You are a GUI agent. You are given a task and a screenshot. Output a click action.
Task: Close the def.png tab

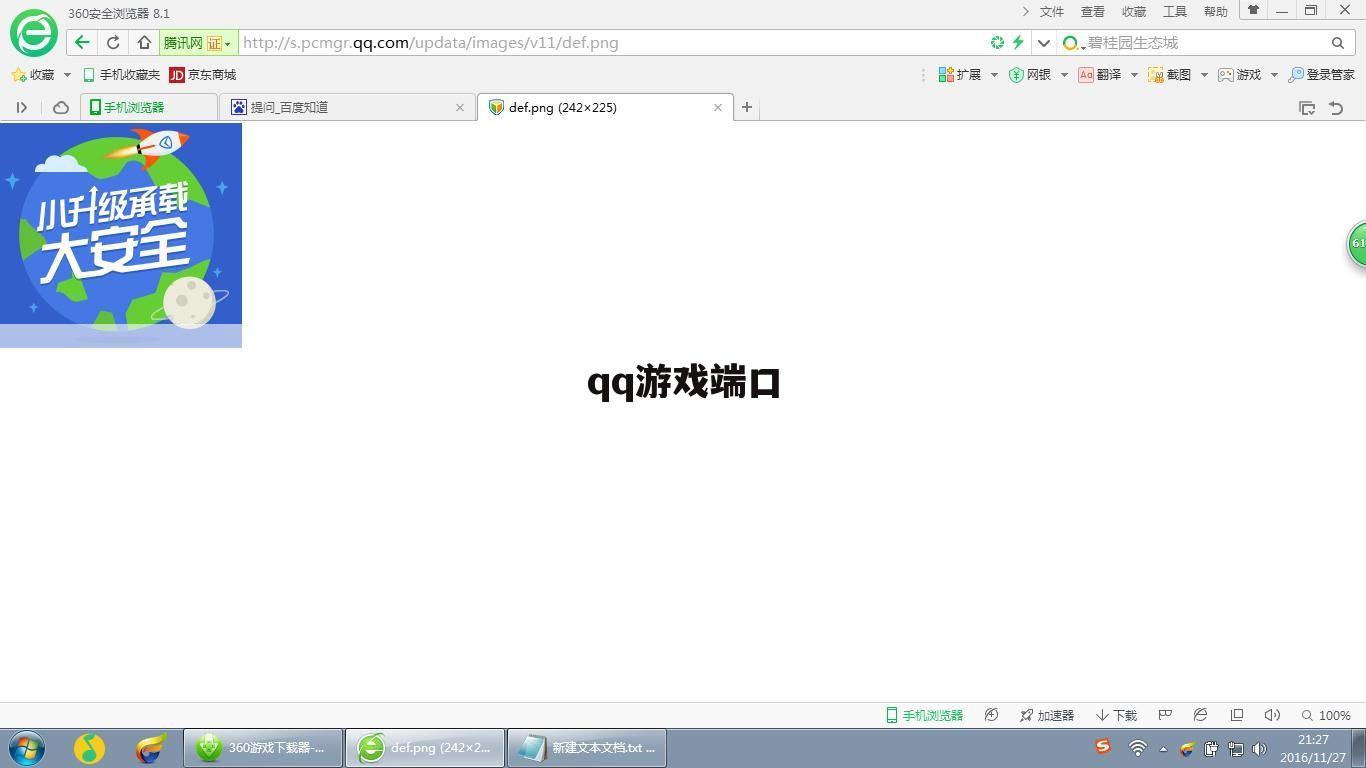pyautogui.click(x=717, y=107)
